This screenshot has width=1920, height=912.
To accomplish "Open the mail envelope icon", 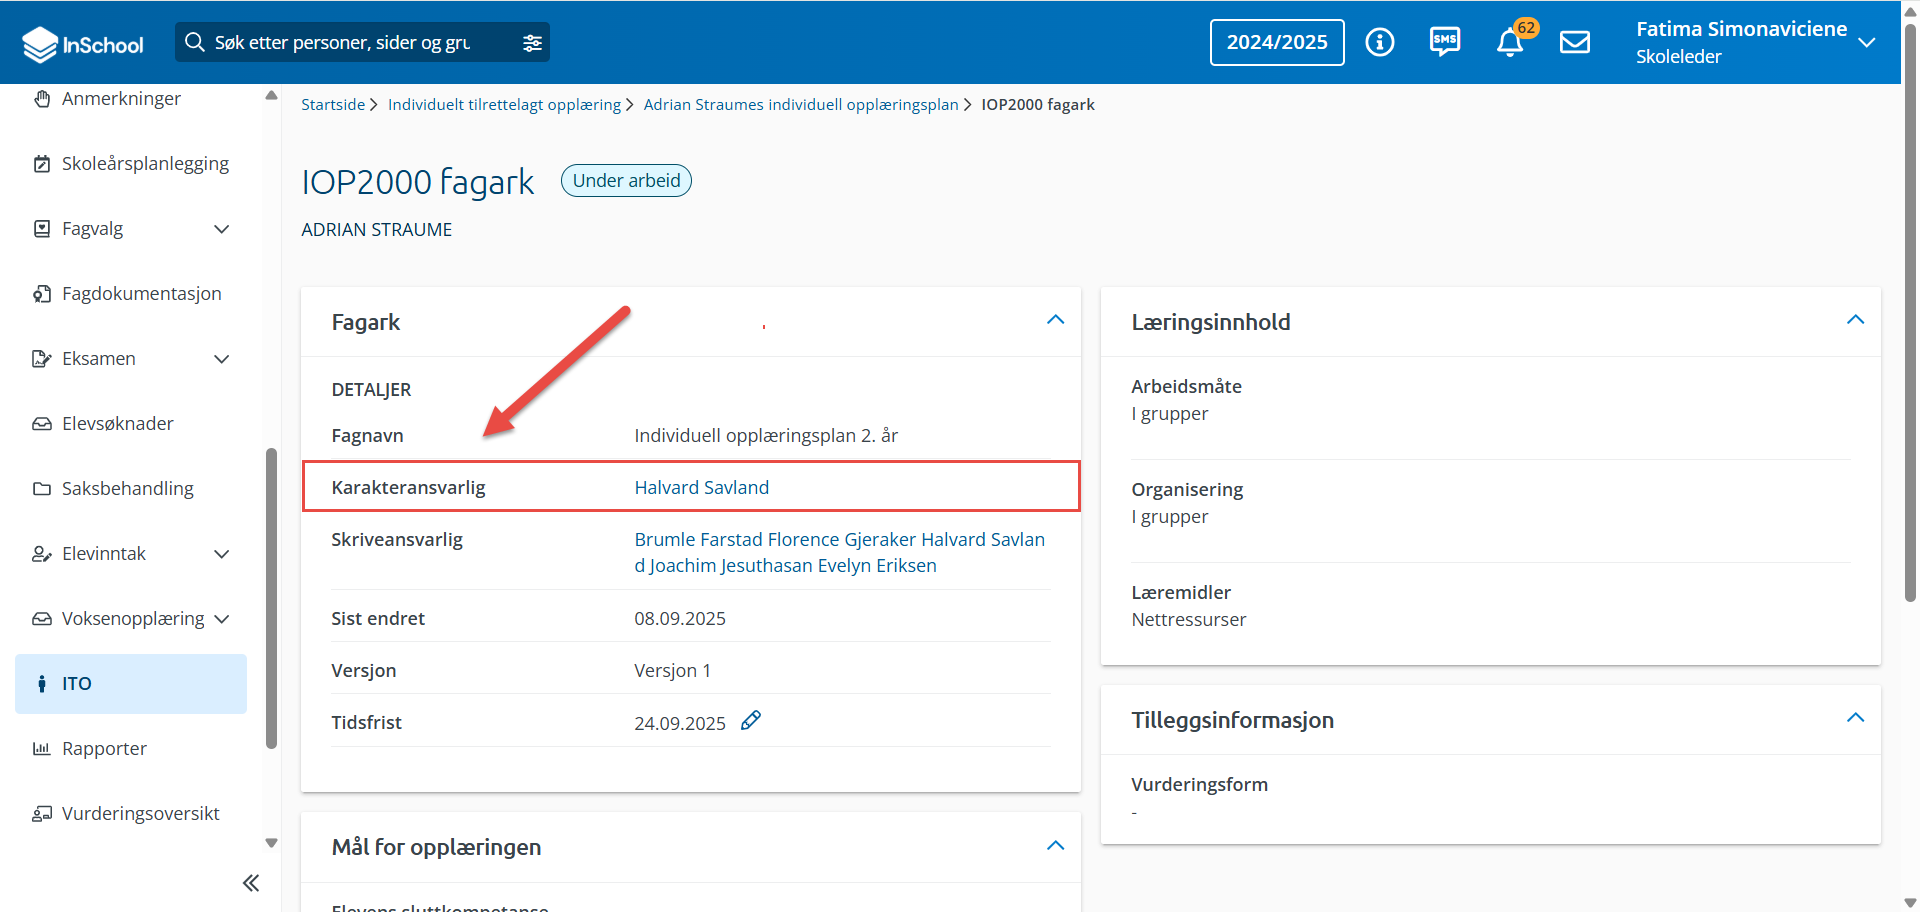I will 1575,42.
